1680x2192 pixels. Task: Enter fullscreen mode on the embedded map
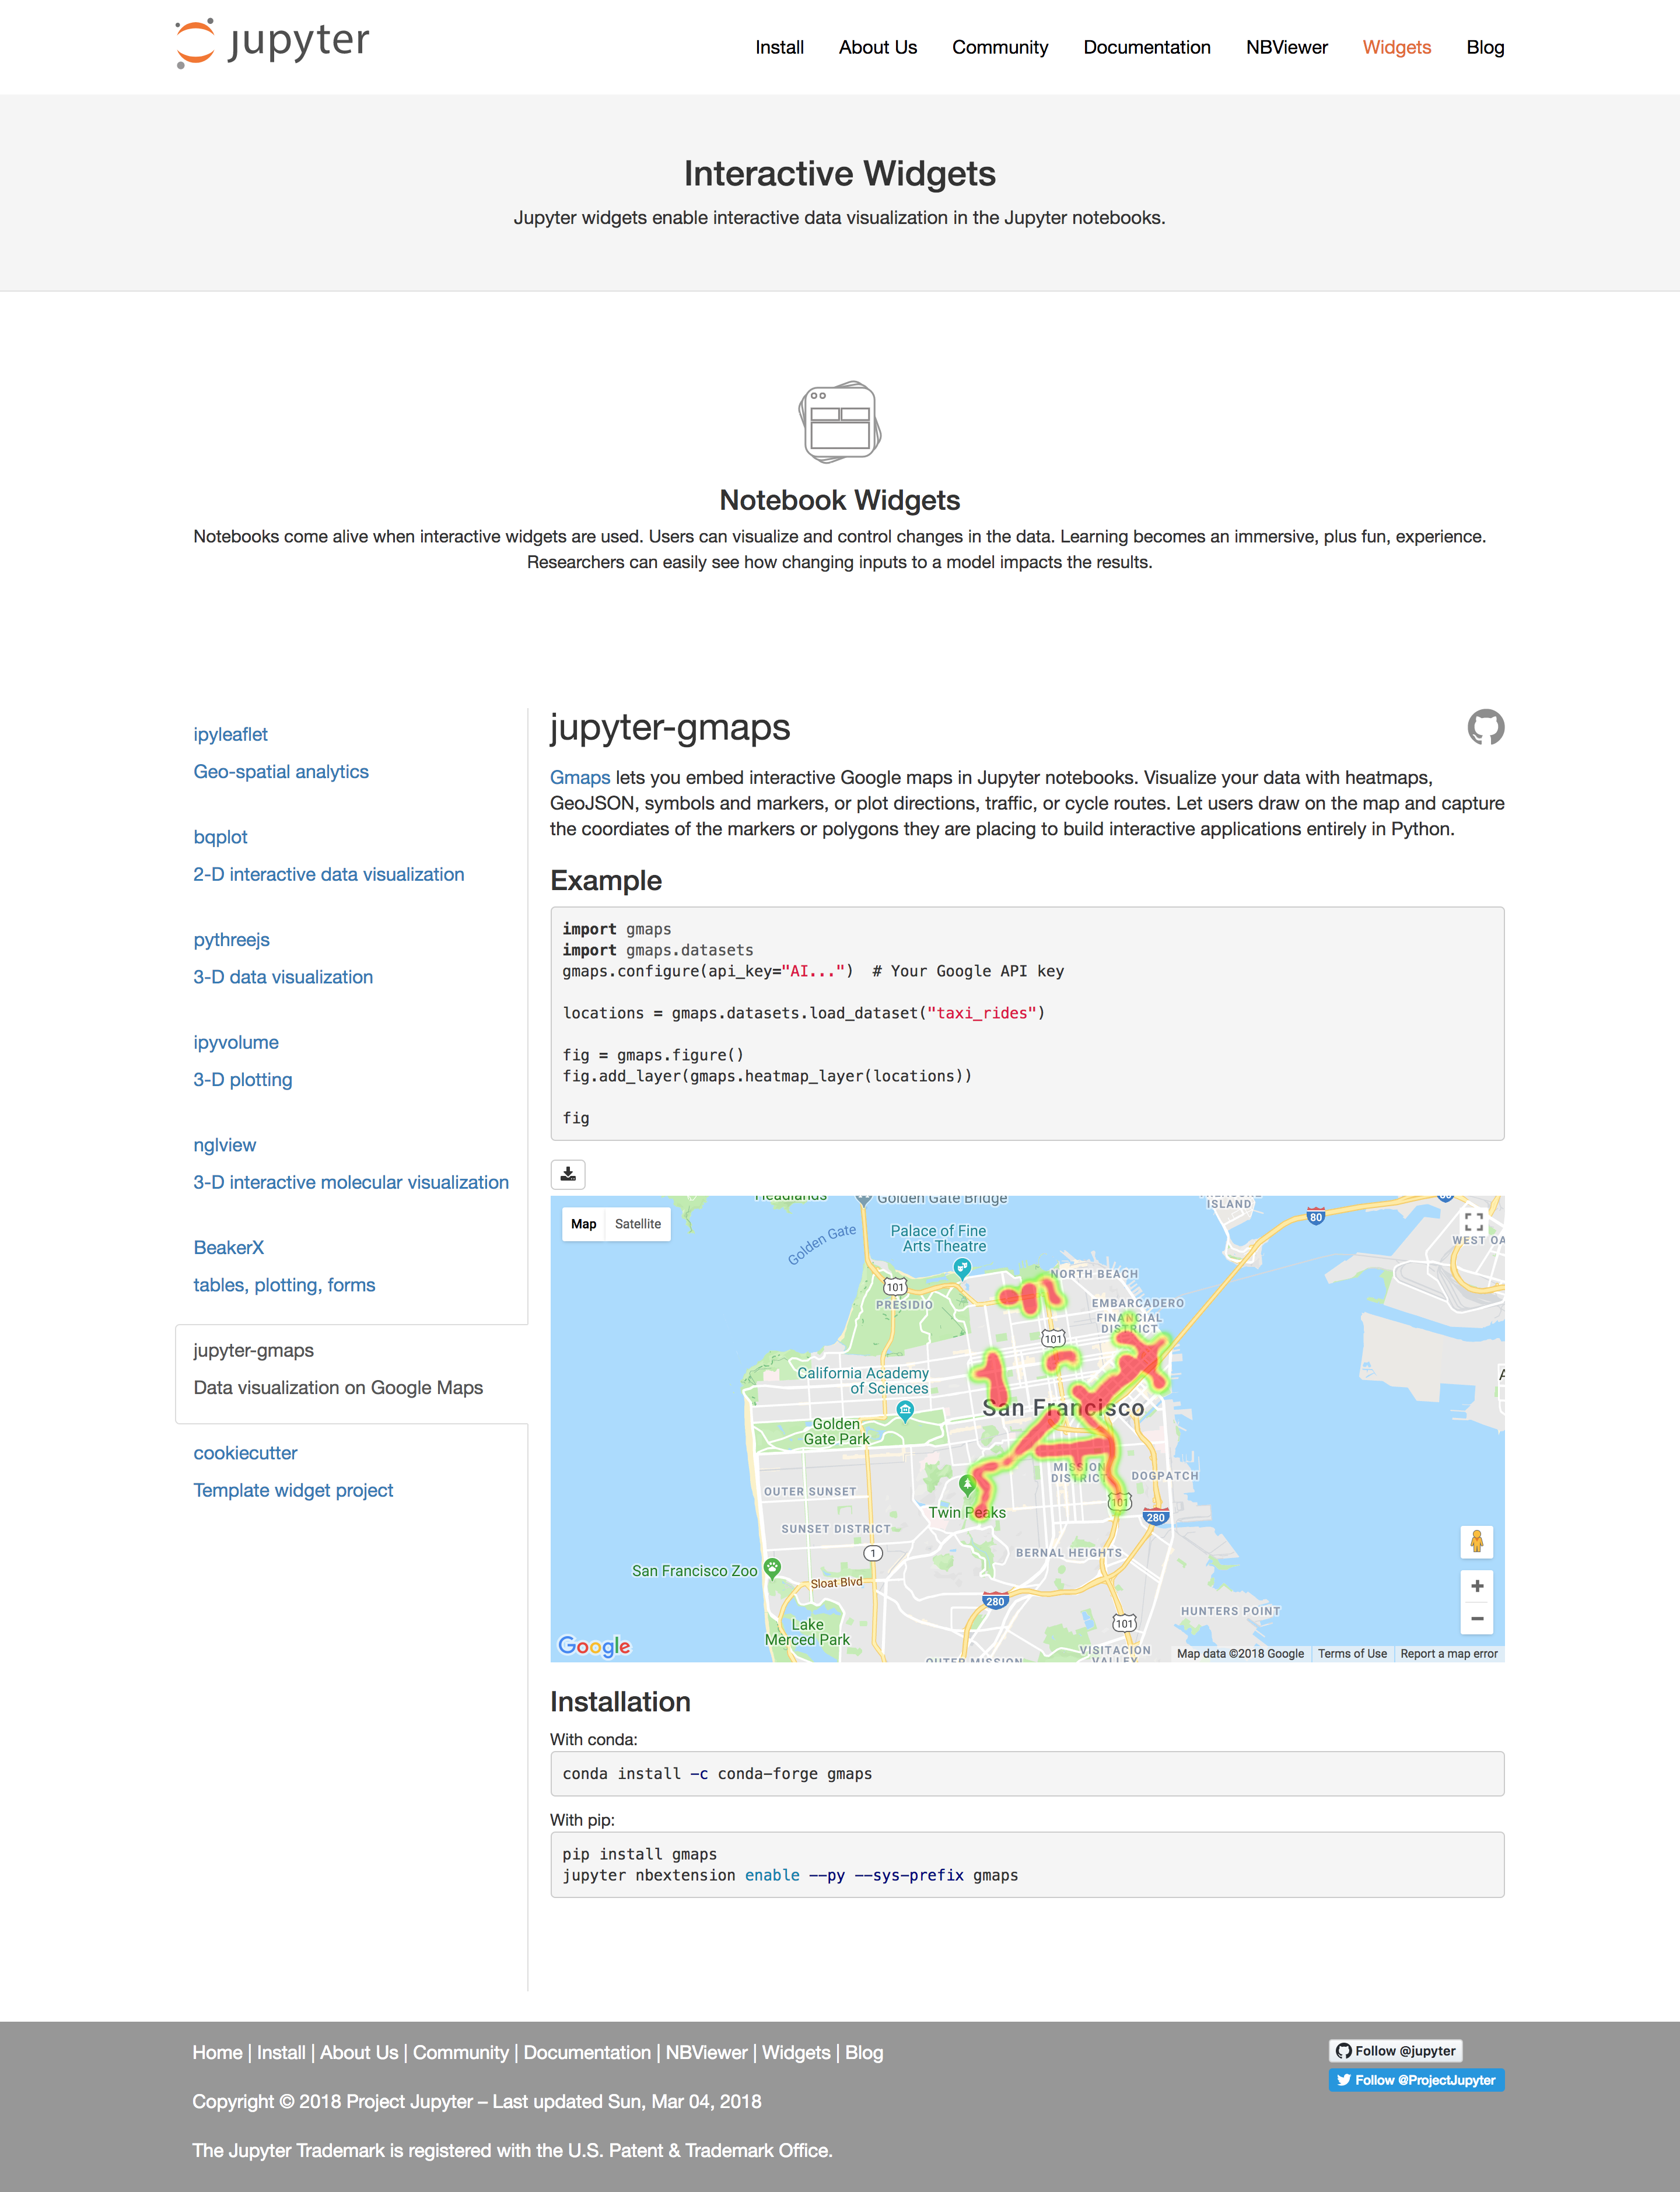(x=1473, y=1221)
